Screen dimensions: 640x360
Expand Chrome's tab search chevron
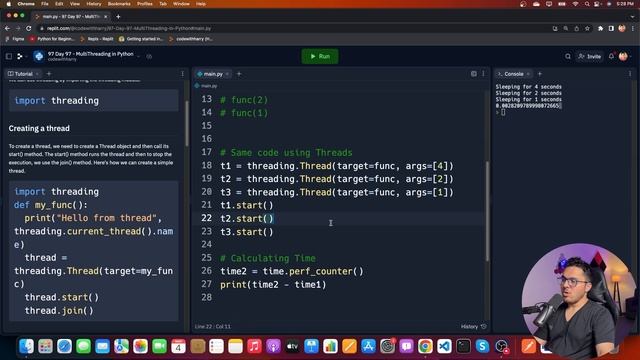(x=632, y=17)
